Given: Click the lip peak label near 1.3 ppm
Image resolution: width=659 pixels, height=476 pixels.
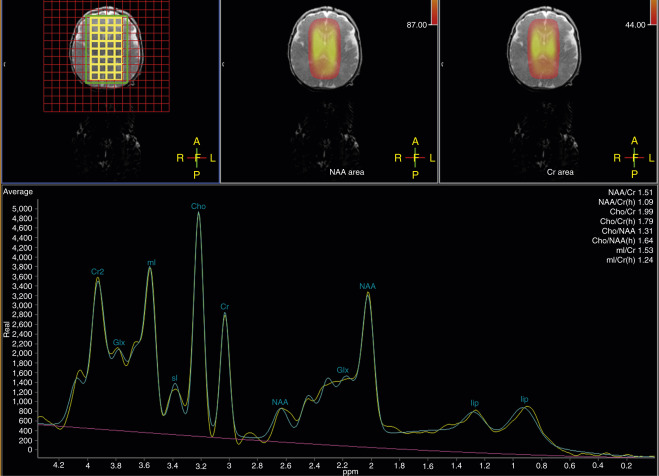Looking at the screenshot, I should pos(476,403).
